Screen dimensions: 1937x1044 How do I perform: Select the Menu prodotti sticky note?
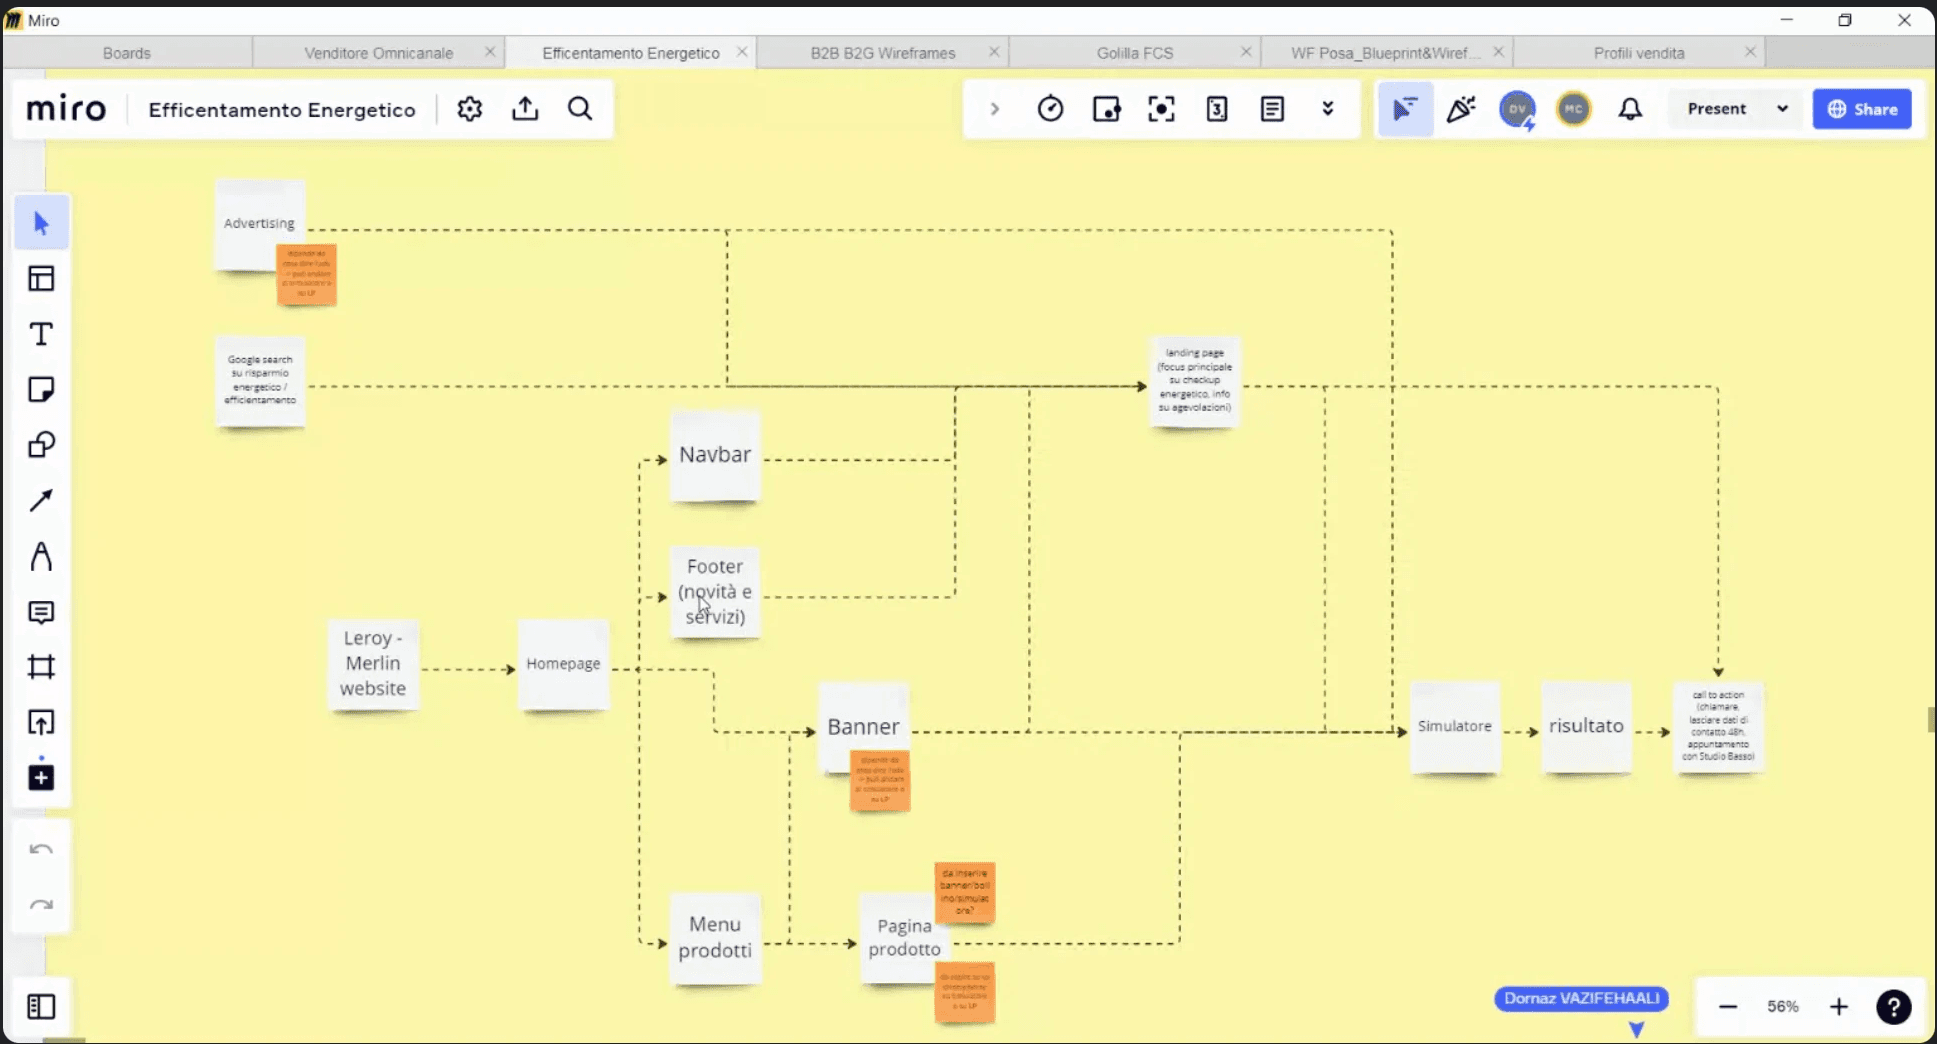click(715, 938)
